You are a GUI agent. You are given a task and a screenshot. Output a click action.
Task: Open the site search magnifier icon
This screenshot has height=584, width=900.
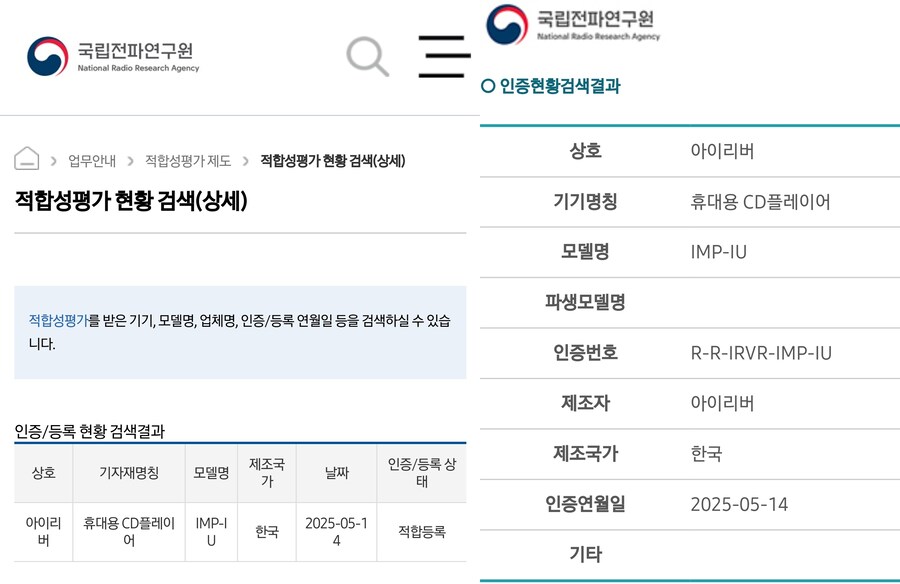(x=366, y=55)
